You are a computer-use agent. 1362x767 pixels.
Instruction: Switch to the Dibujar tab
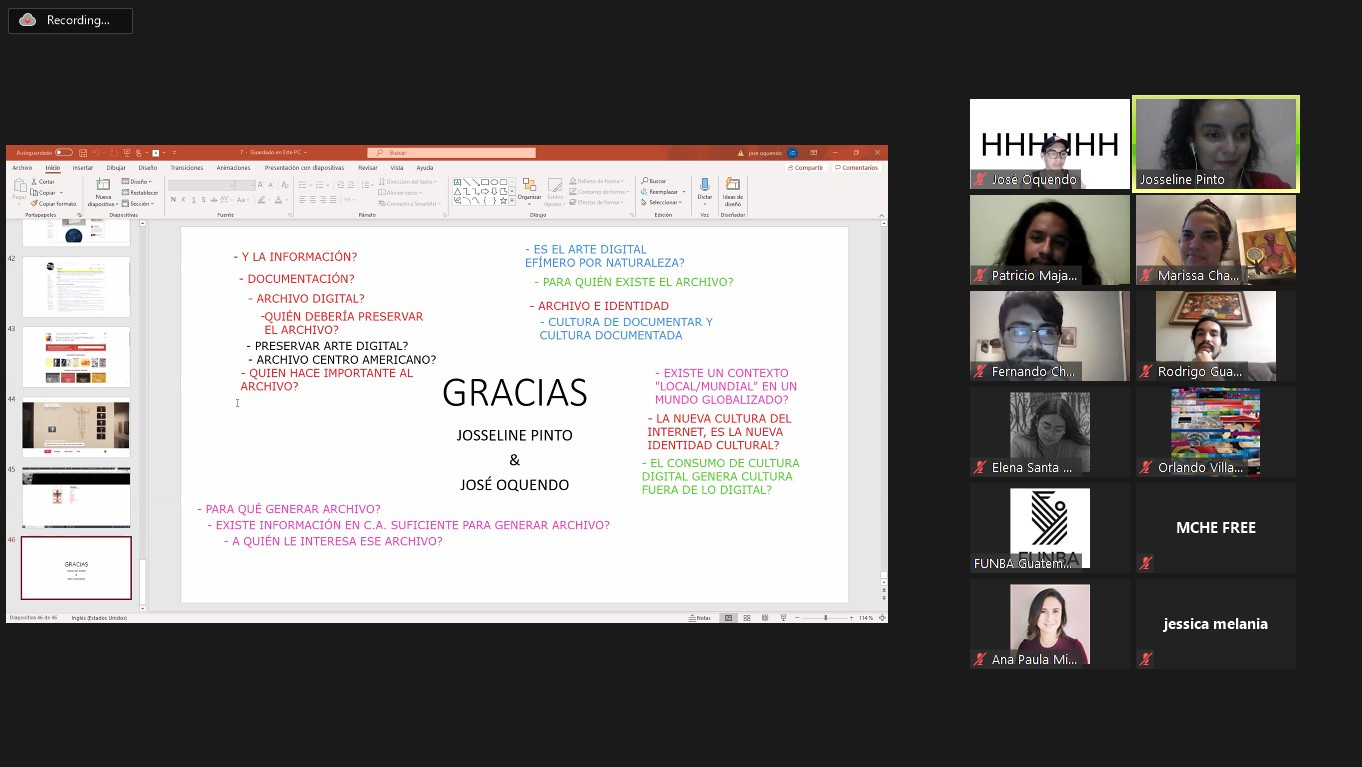[116, 168]
